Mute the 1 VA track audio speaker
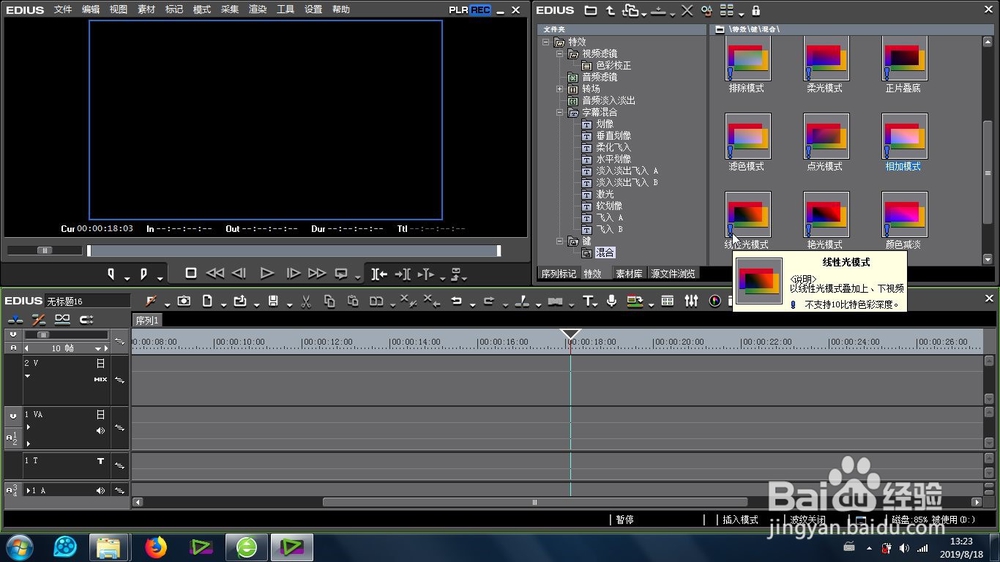1000x562 pixels. pos(100,431)
